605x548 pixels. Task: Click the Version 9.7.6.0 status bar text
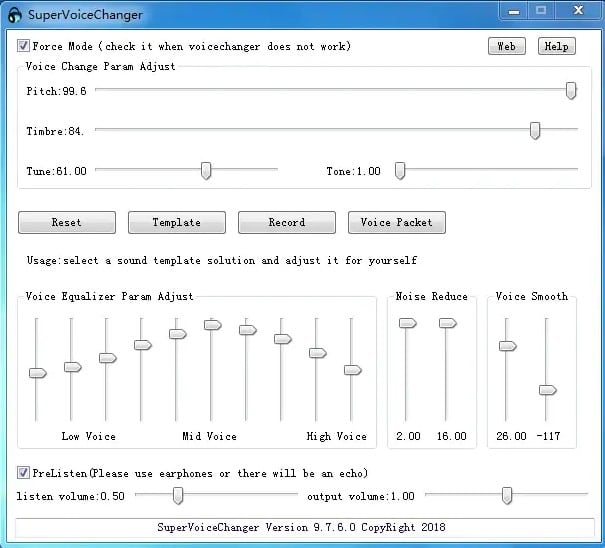click(x=301, y=527)
